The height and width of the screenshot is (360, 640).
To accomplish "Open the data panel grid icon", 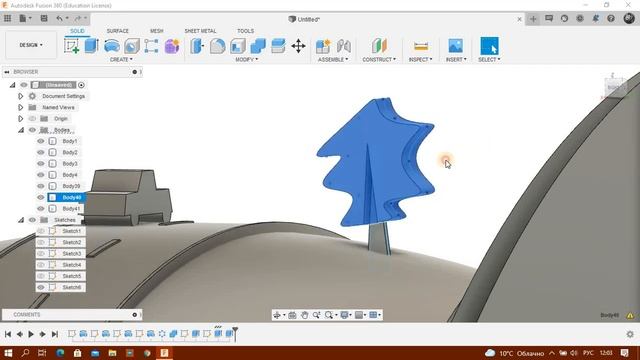I will pyautogui.click(x=7, y=18).
